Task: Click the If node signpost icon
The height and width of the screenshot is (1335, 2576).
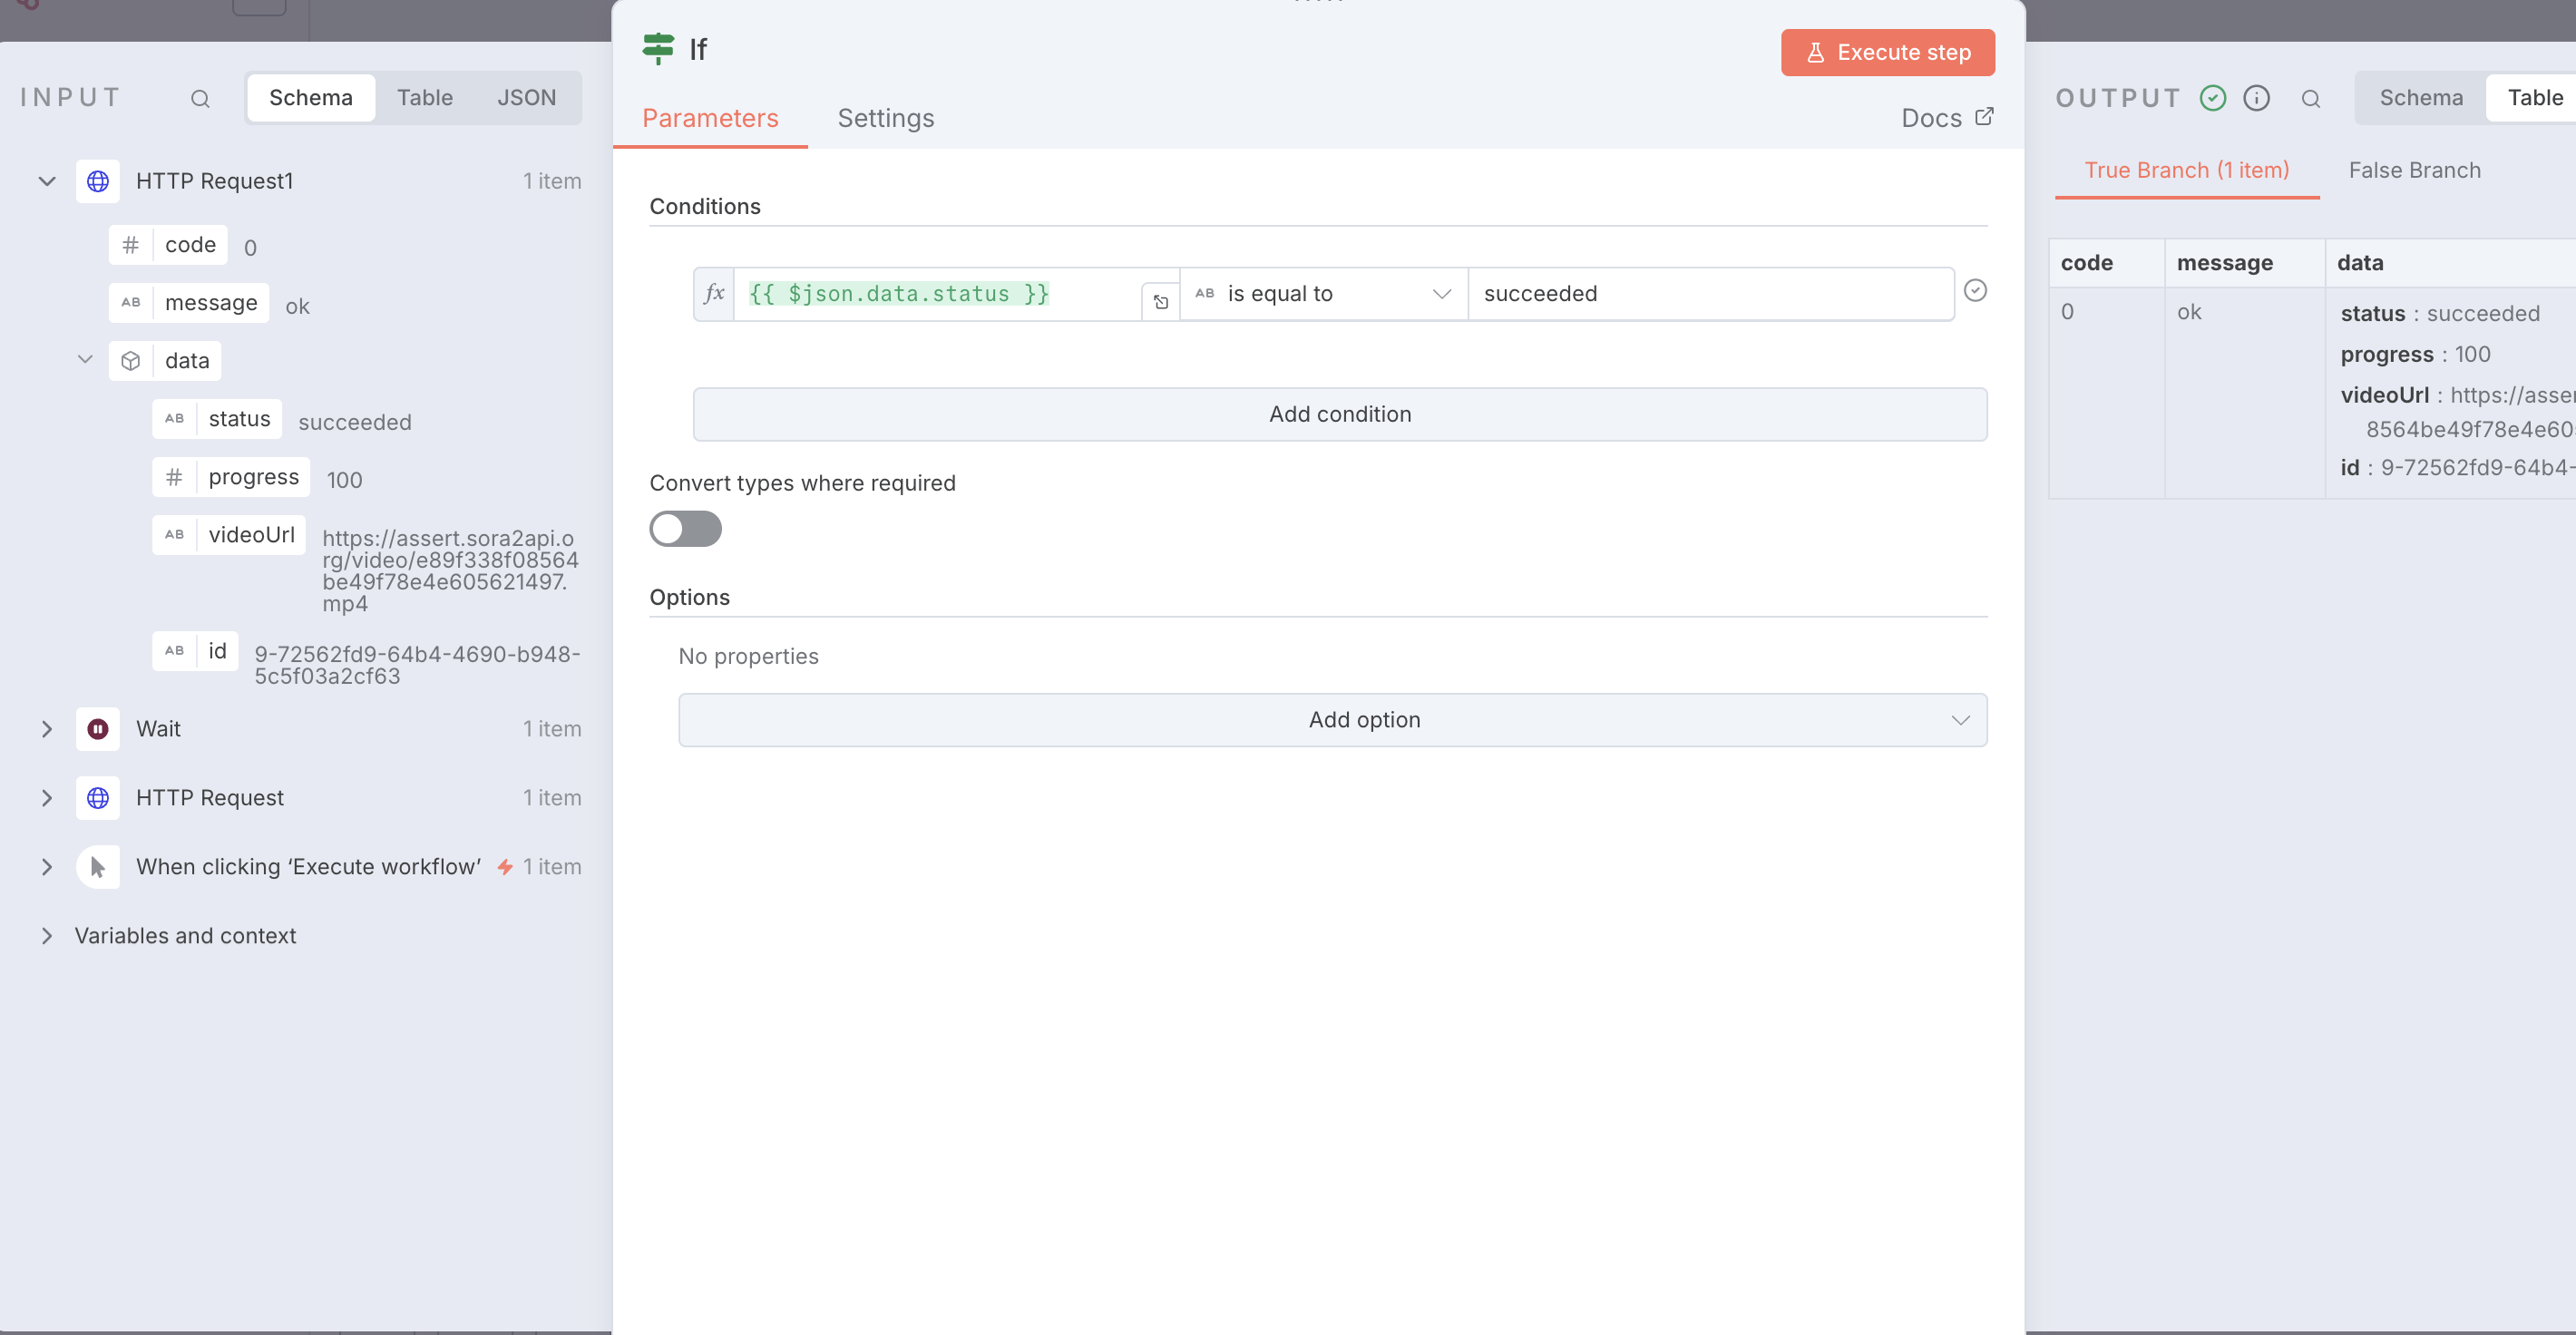Action: 658,48
